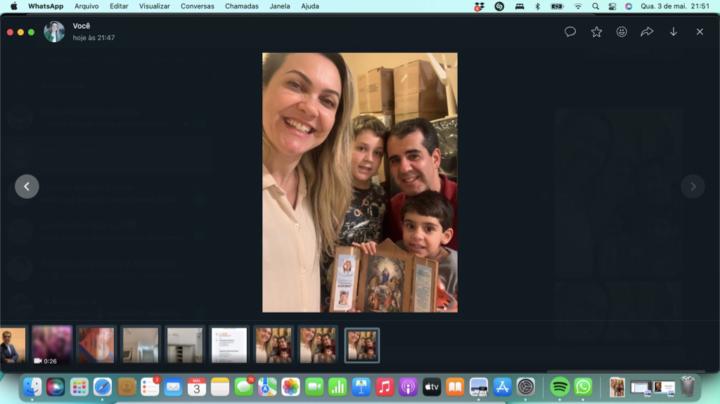Open Messages from the Dock
720x404 pixels.
244,387
